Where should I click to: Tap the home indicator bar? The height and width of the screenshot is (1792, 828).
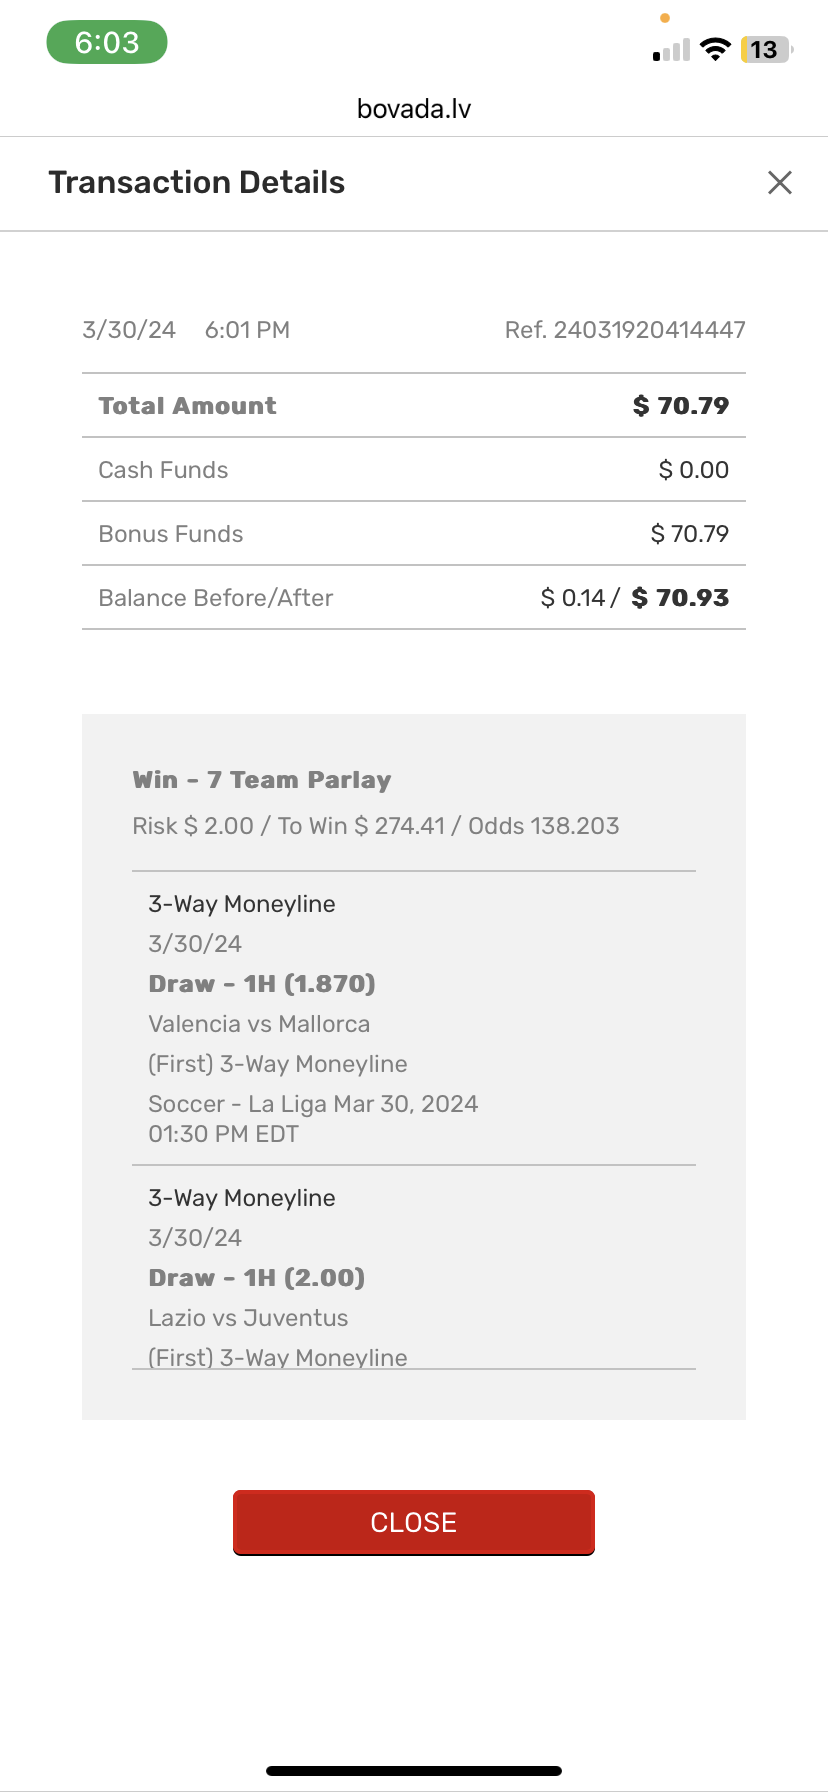point(414,1771)
